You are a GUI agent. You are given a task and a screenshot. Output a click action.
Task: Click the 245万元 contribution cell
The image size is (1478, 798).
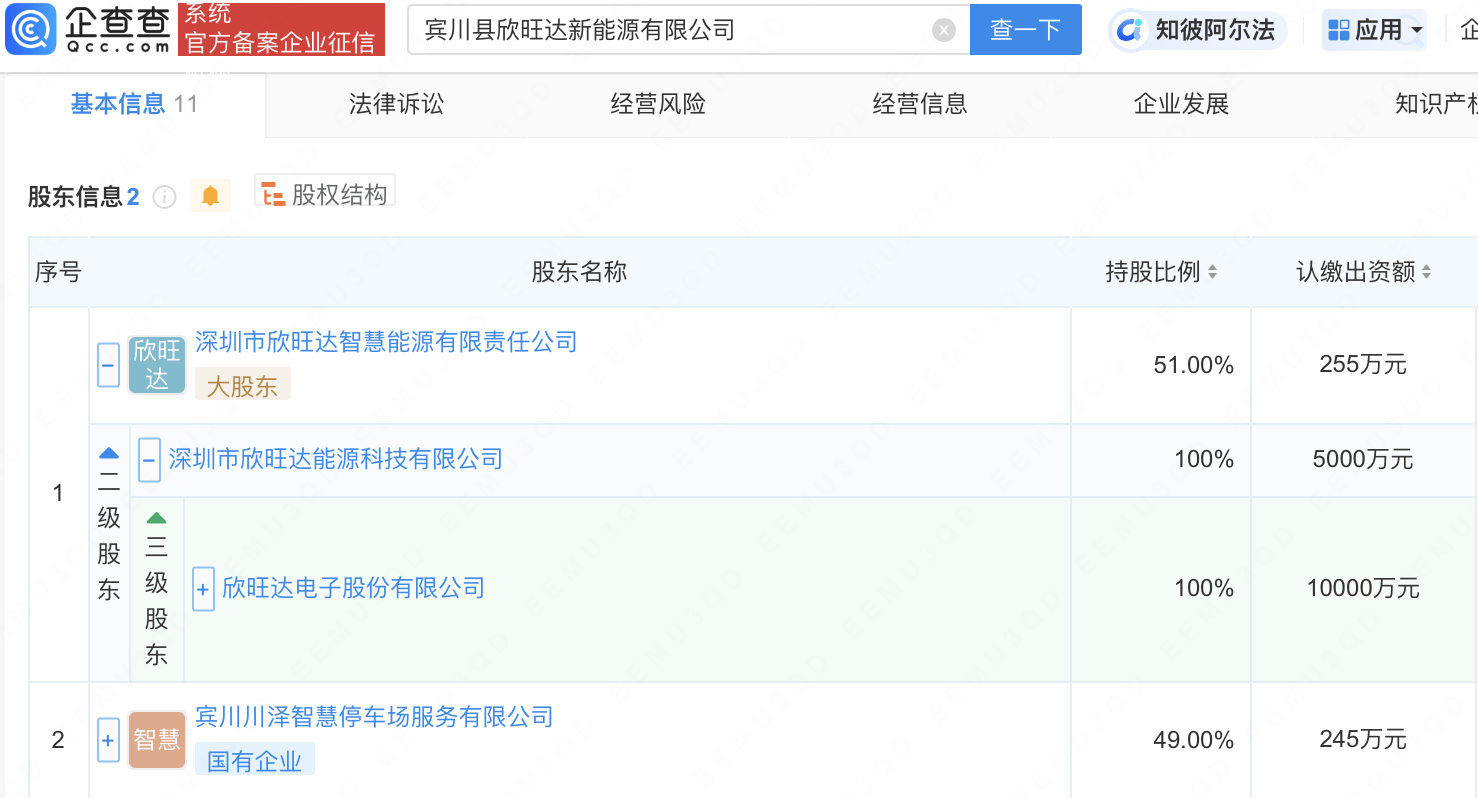coord(1363,740)
